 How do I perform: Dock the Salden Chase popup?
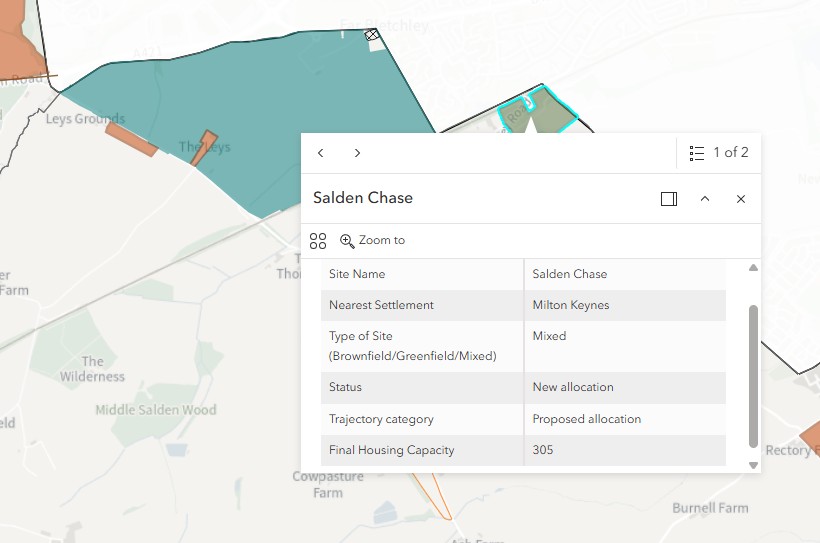click(x=669, y=199)
